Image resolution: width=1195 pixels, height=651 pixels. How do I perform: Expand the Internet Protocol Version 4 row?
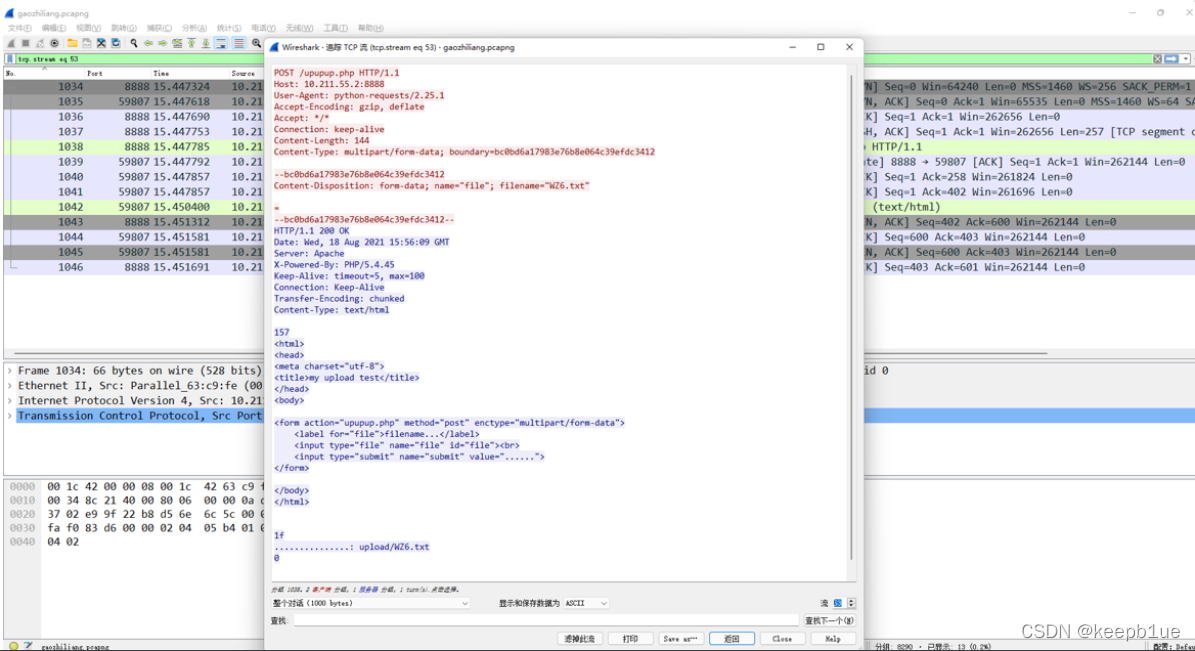click(x=10, y=401)
